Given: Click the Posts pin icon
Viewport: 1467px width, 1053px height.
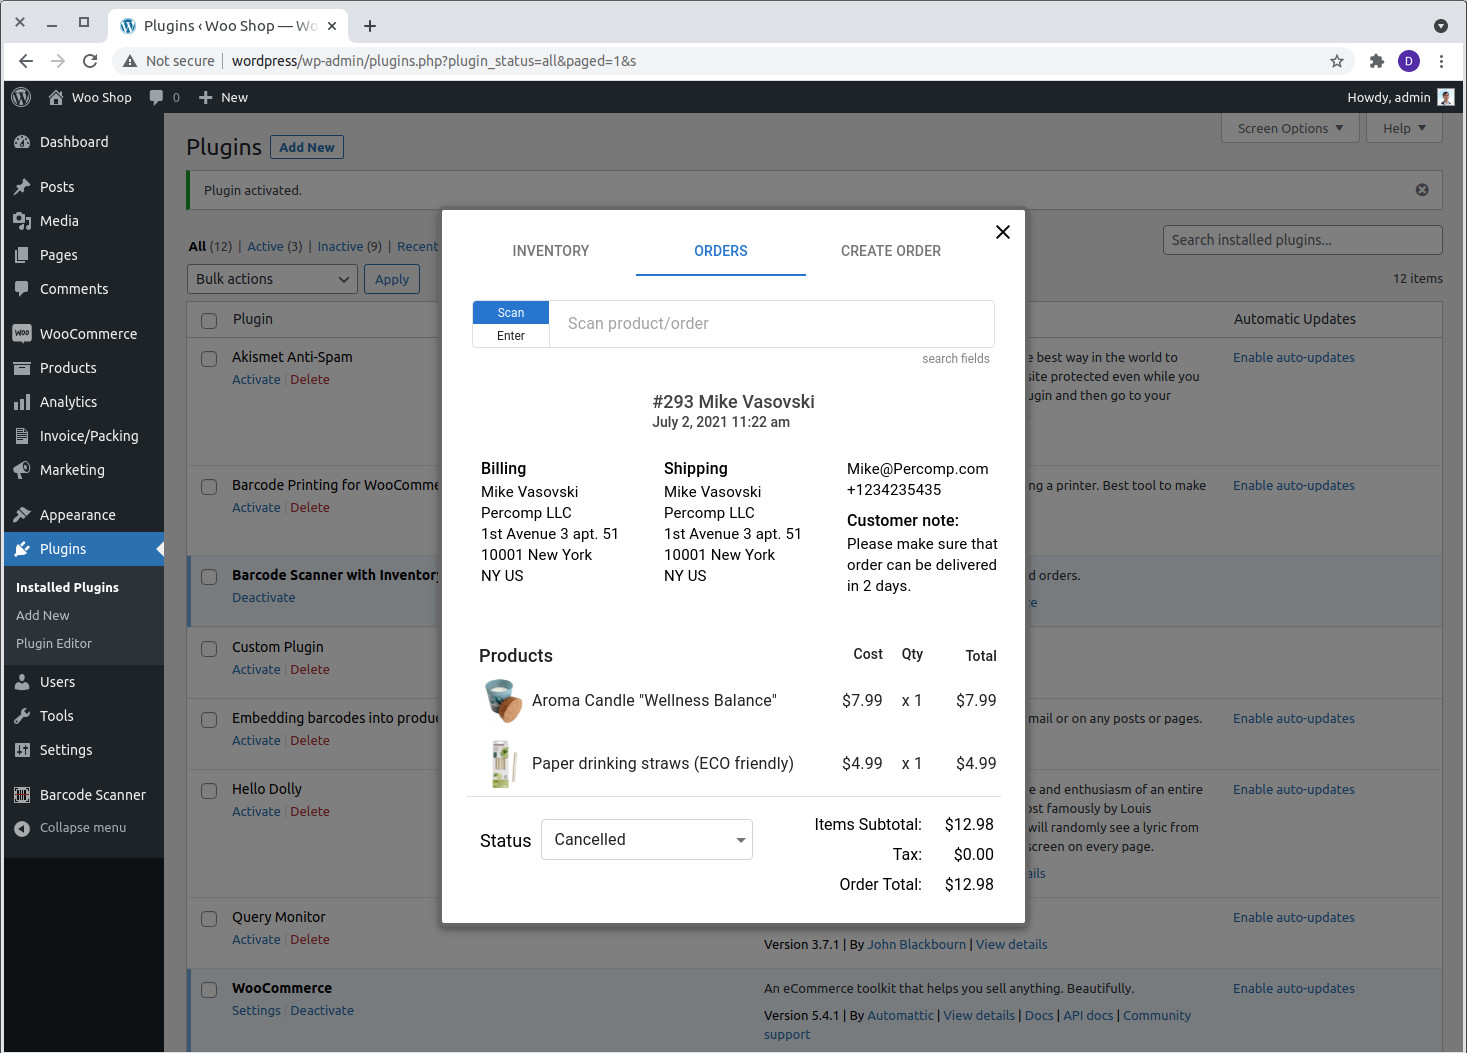Looking at the screenshot, I should 22,187.
